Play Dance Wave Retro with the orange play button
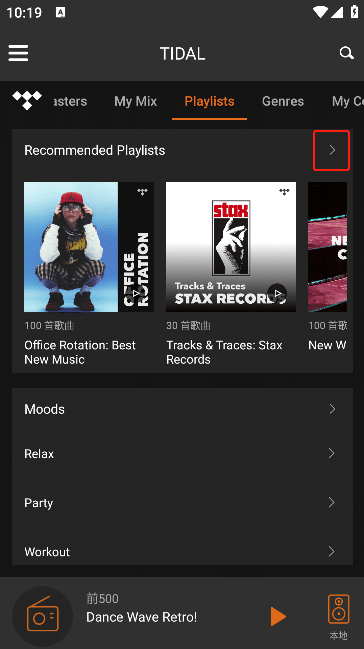The width and height of the screenshot is (364, 649). [278, 617]
